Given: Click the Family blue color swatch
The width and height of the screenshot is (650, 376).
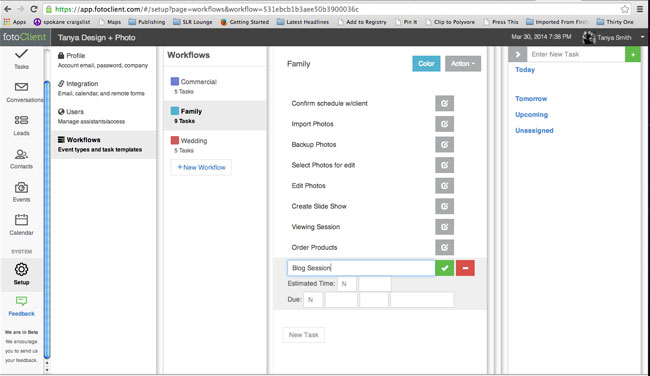Looking at the screenshot, I should (x=175, y=111).
